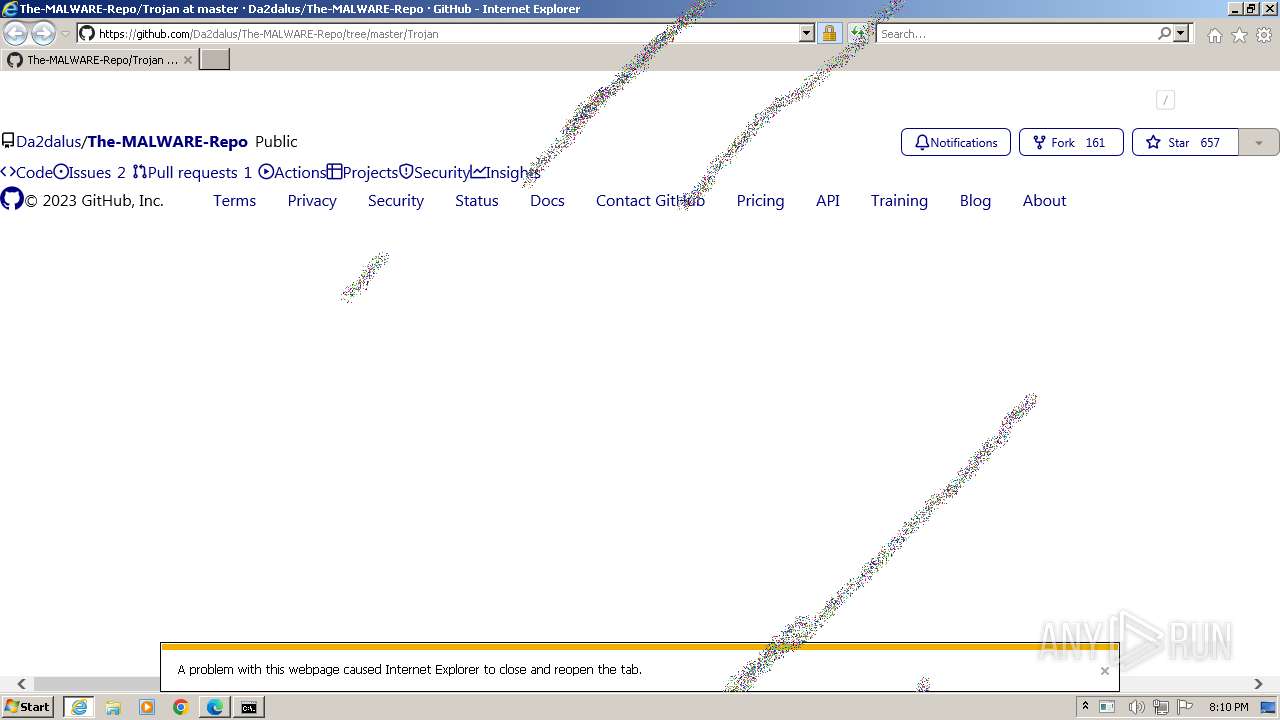Switch to the Insights tab
This screenshot has width=1280, height=720.
coord(505,172)
